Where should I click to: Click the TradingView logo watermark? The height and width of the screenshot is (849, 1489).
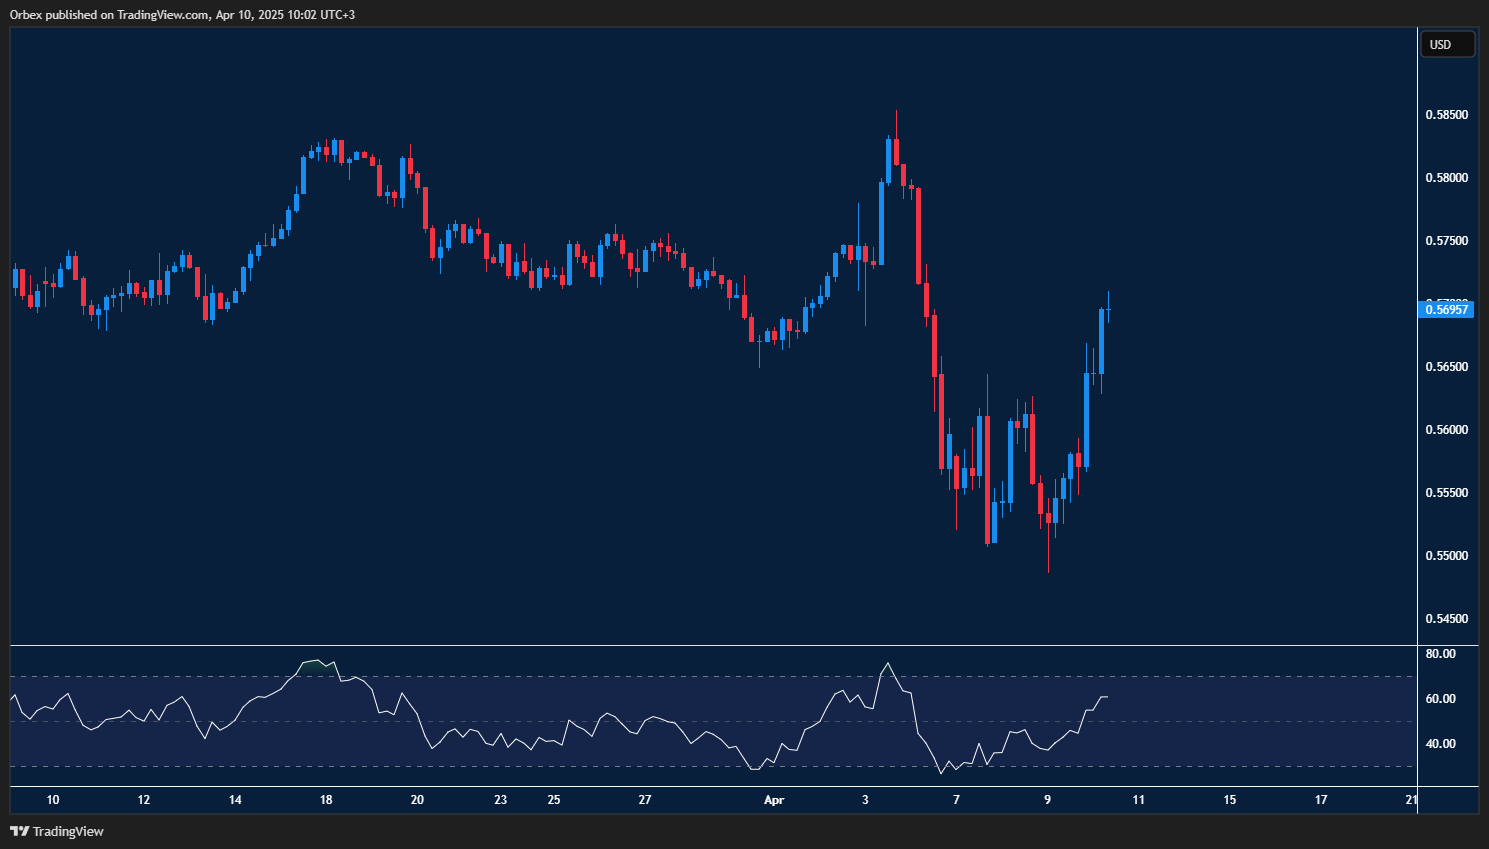(x=65, y=831)
